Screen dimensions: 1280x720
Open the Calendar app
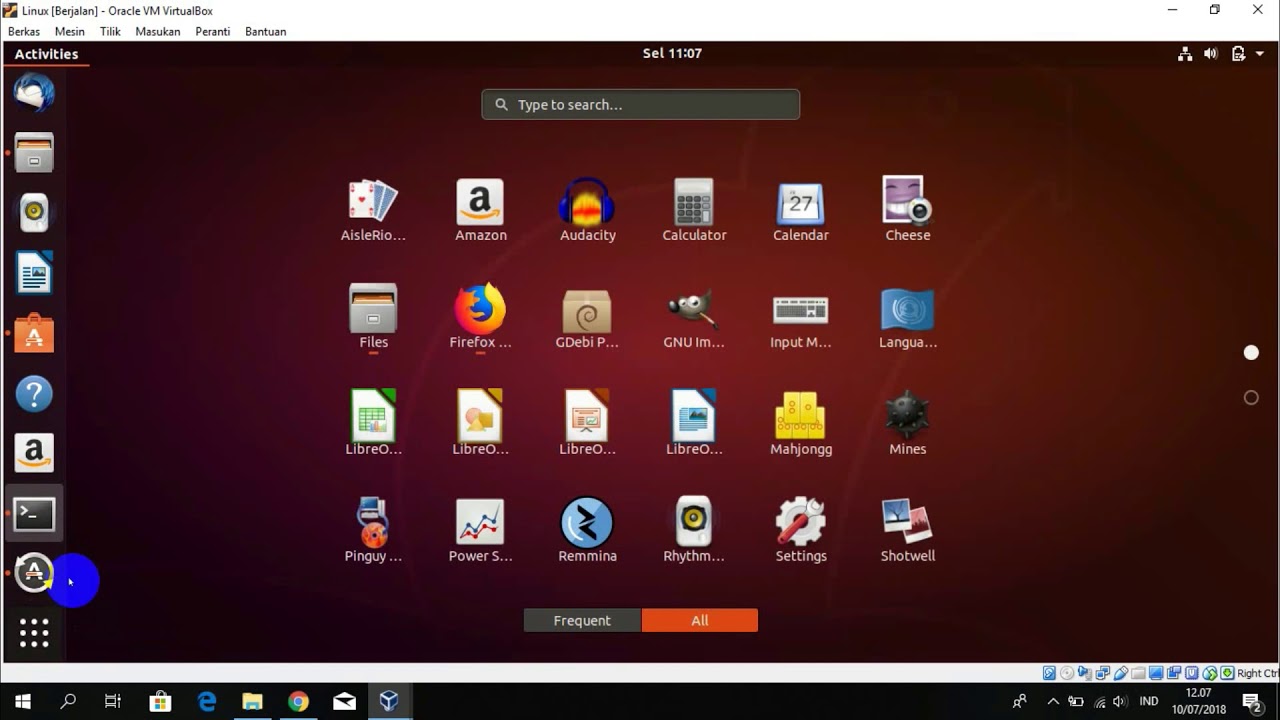pos(801,211)
